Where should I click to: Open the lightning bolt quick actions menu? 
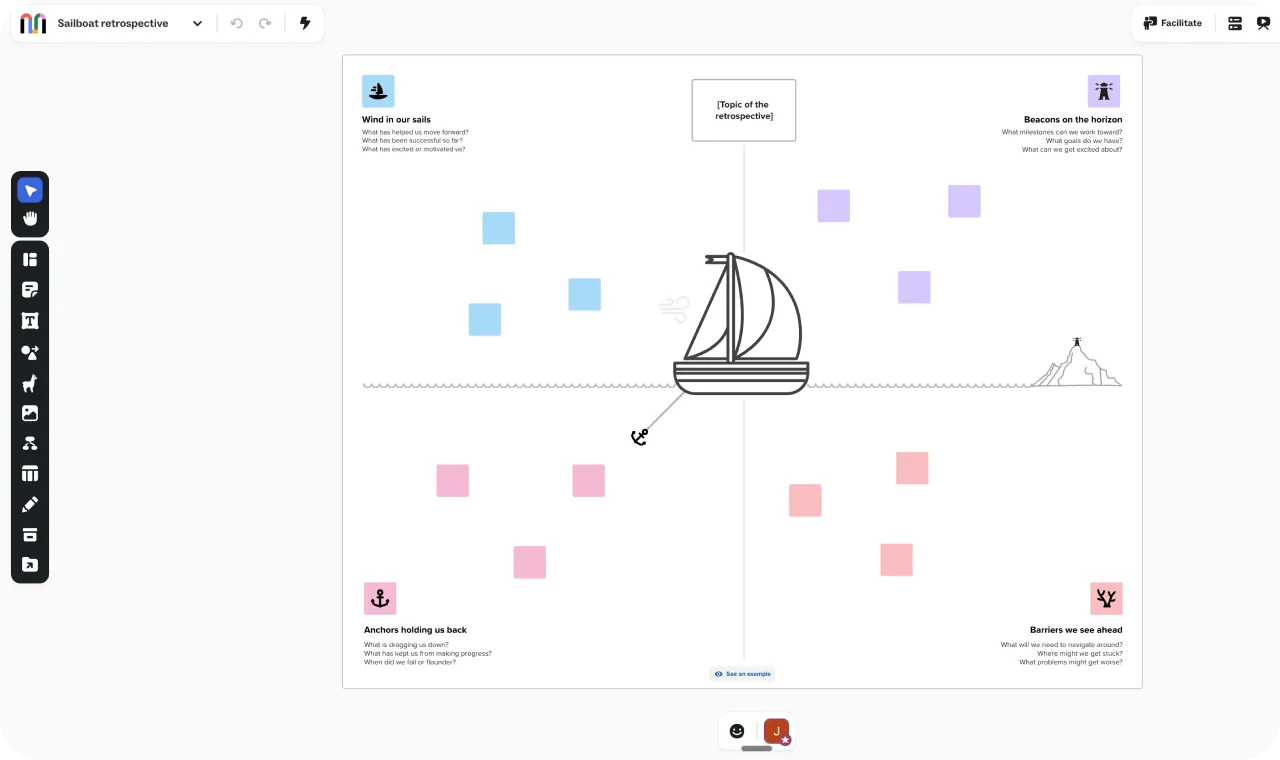305,23
